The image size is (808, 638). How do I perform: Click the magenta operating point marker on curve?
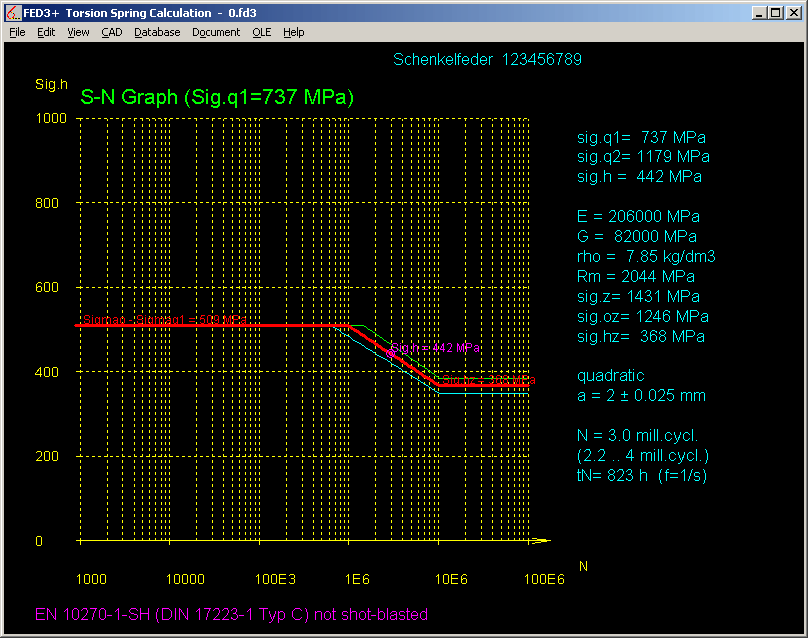391,354
